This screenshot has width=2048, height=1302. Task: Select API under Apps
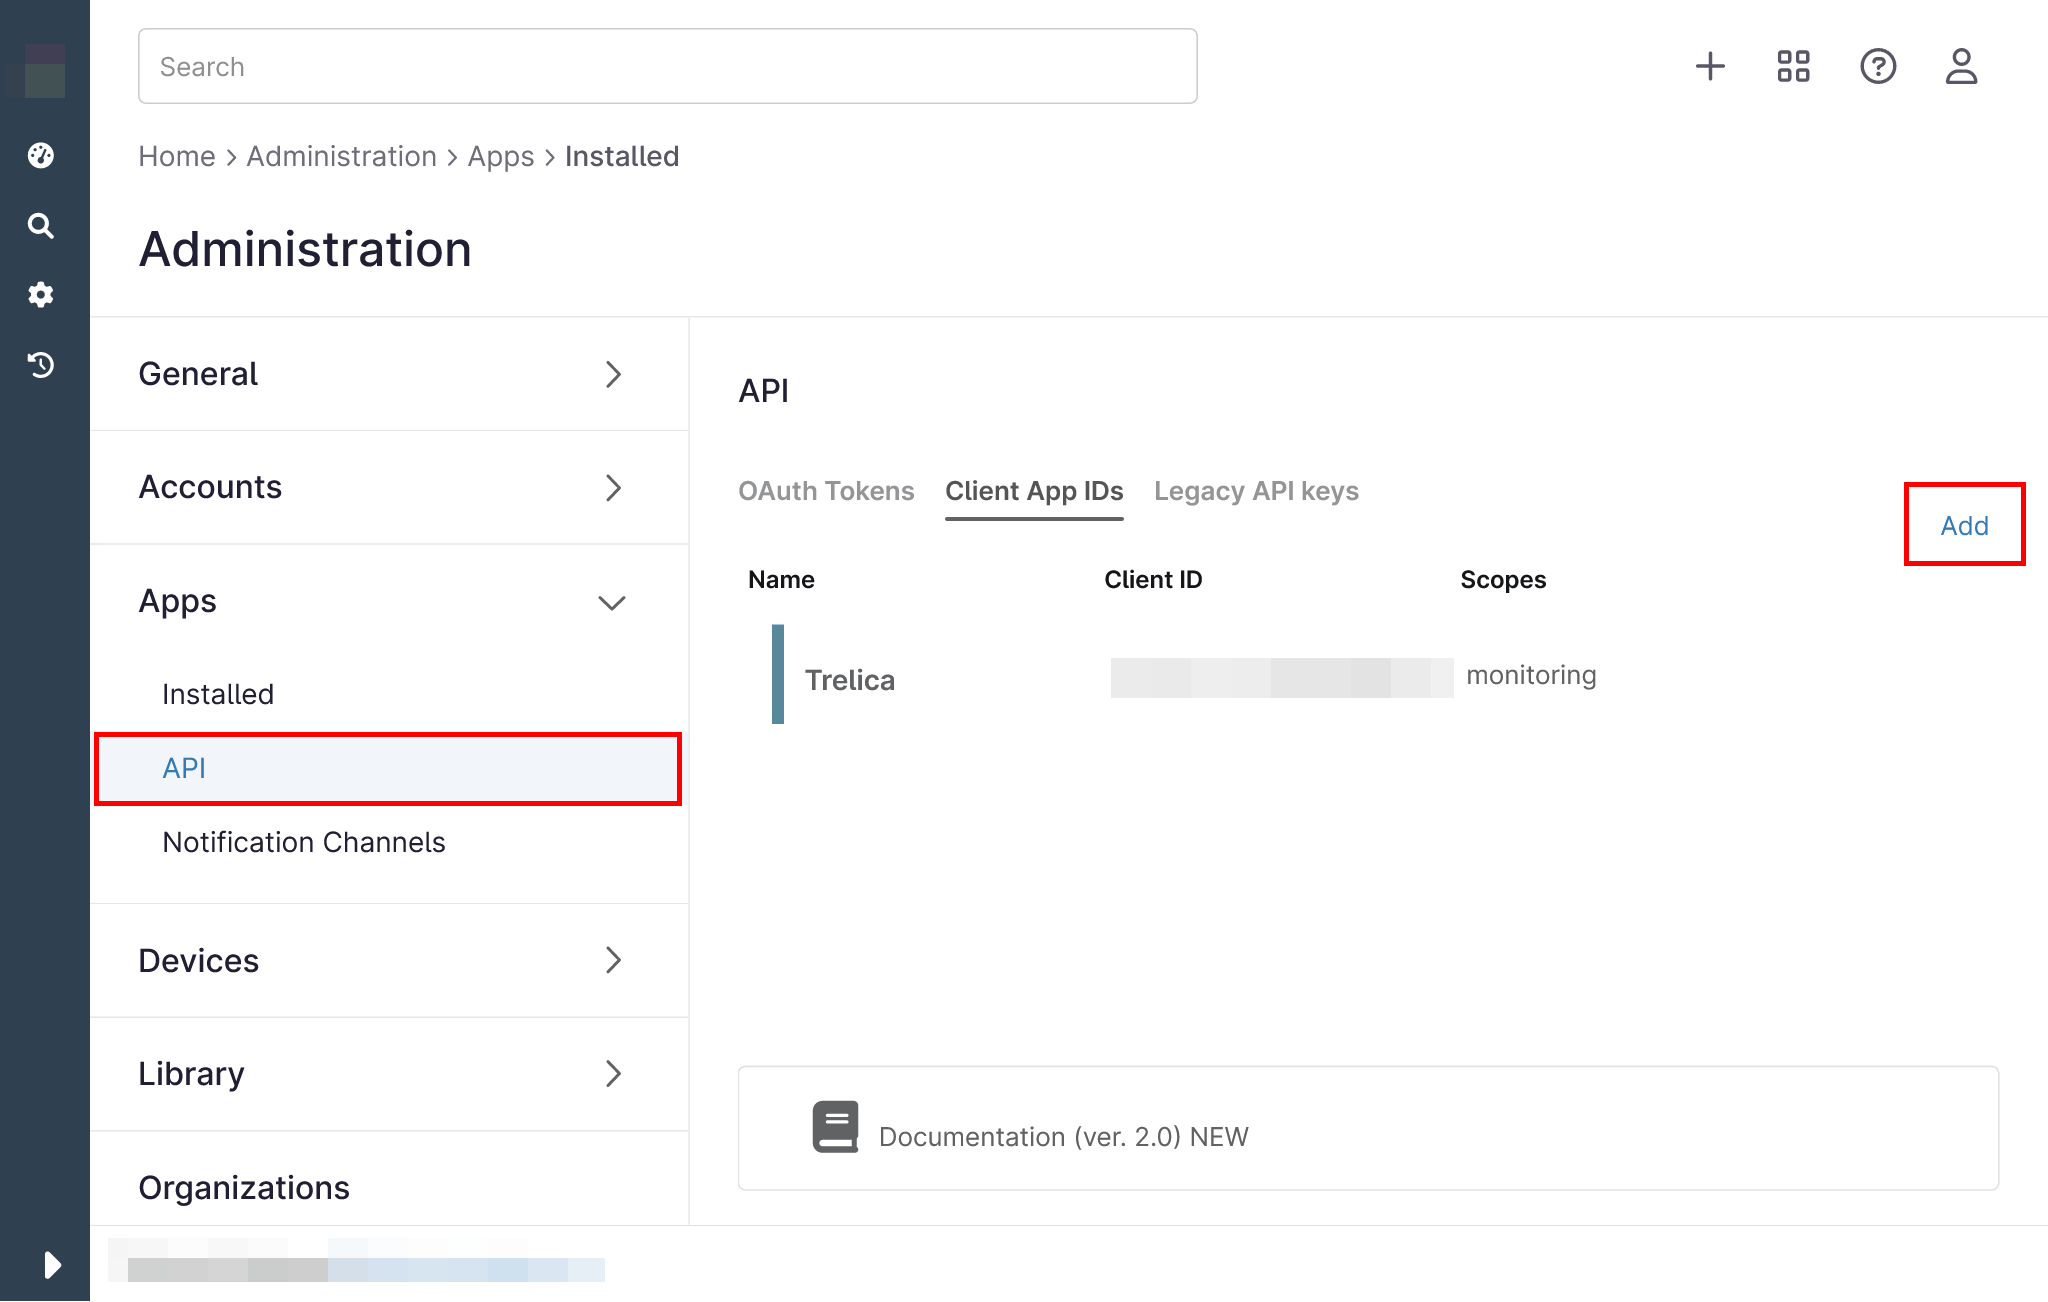pyautogui.click(x=389, y=768)
